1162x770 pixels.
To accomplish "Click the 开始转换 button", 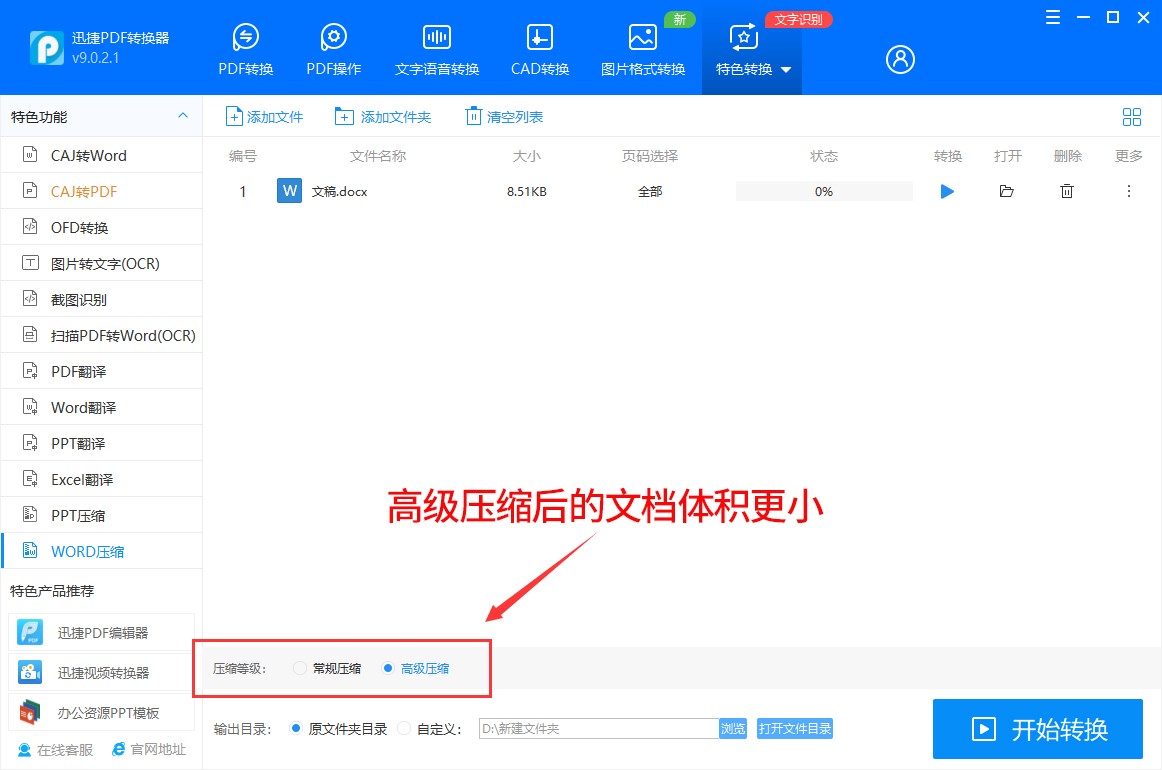I will 1037,729.
